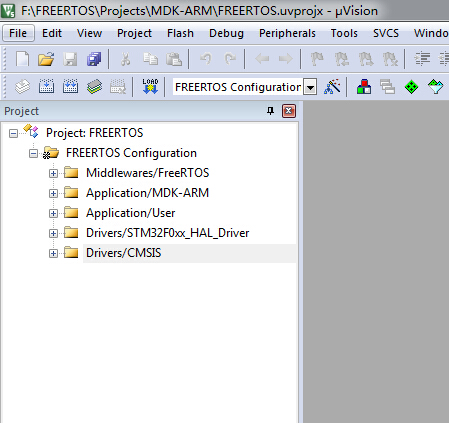Click the Rebuild all targets icon
This screenshot has height=423, width=449.
[x=70, y=87]
